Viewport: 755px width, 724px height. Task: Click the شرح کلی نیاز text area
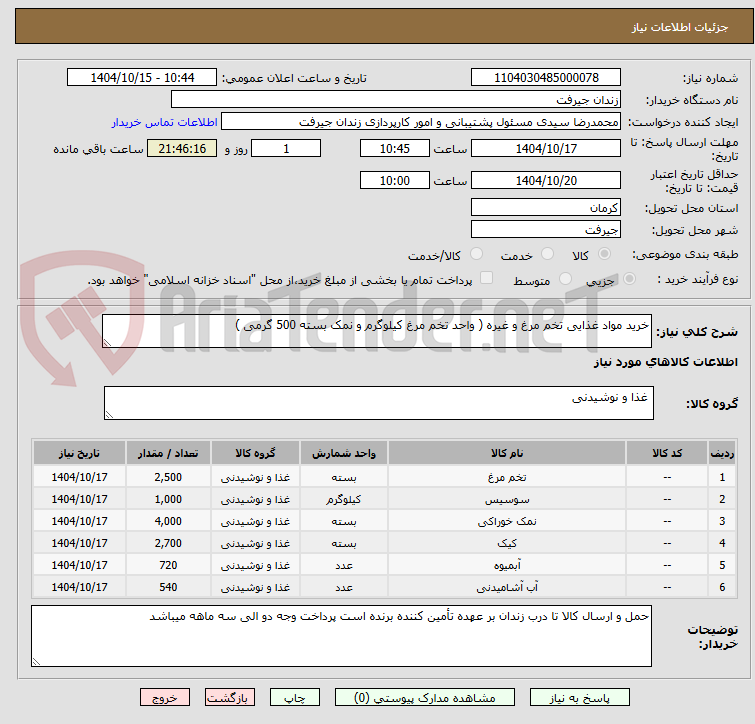tap(377, 331)
